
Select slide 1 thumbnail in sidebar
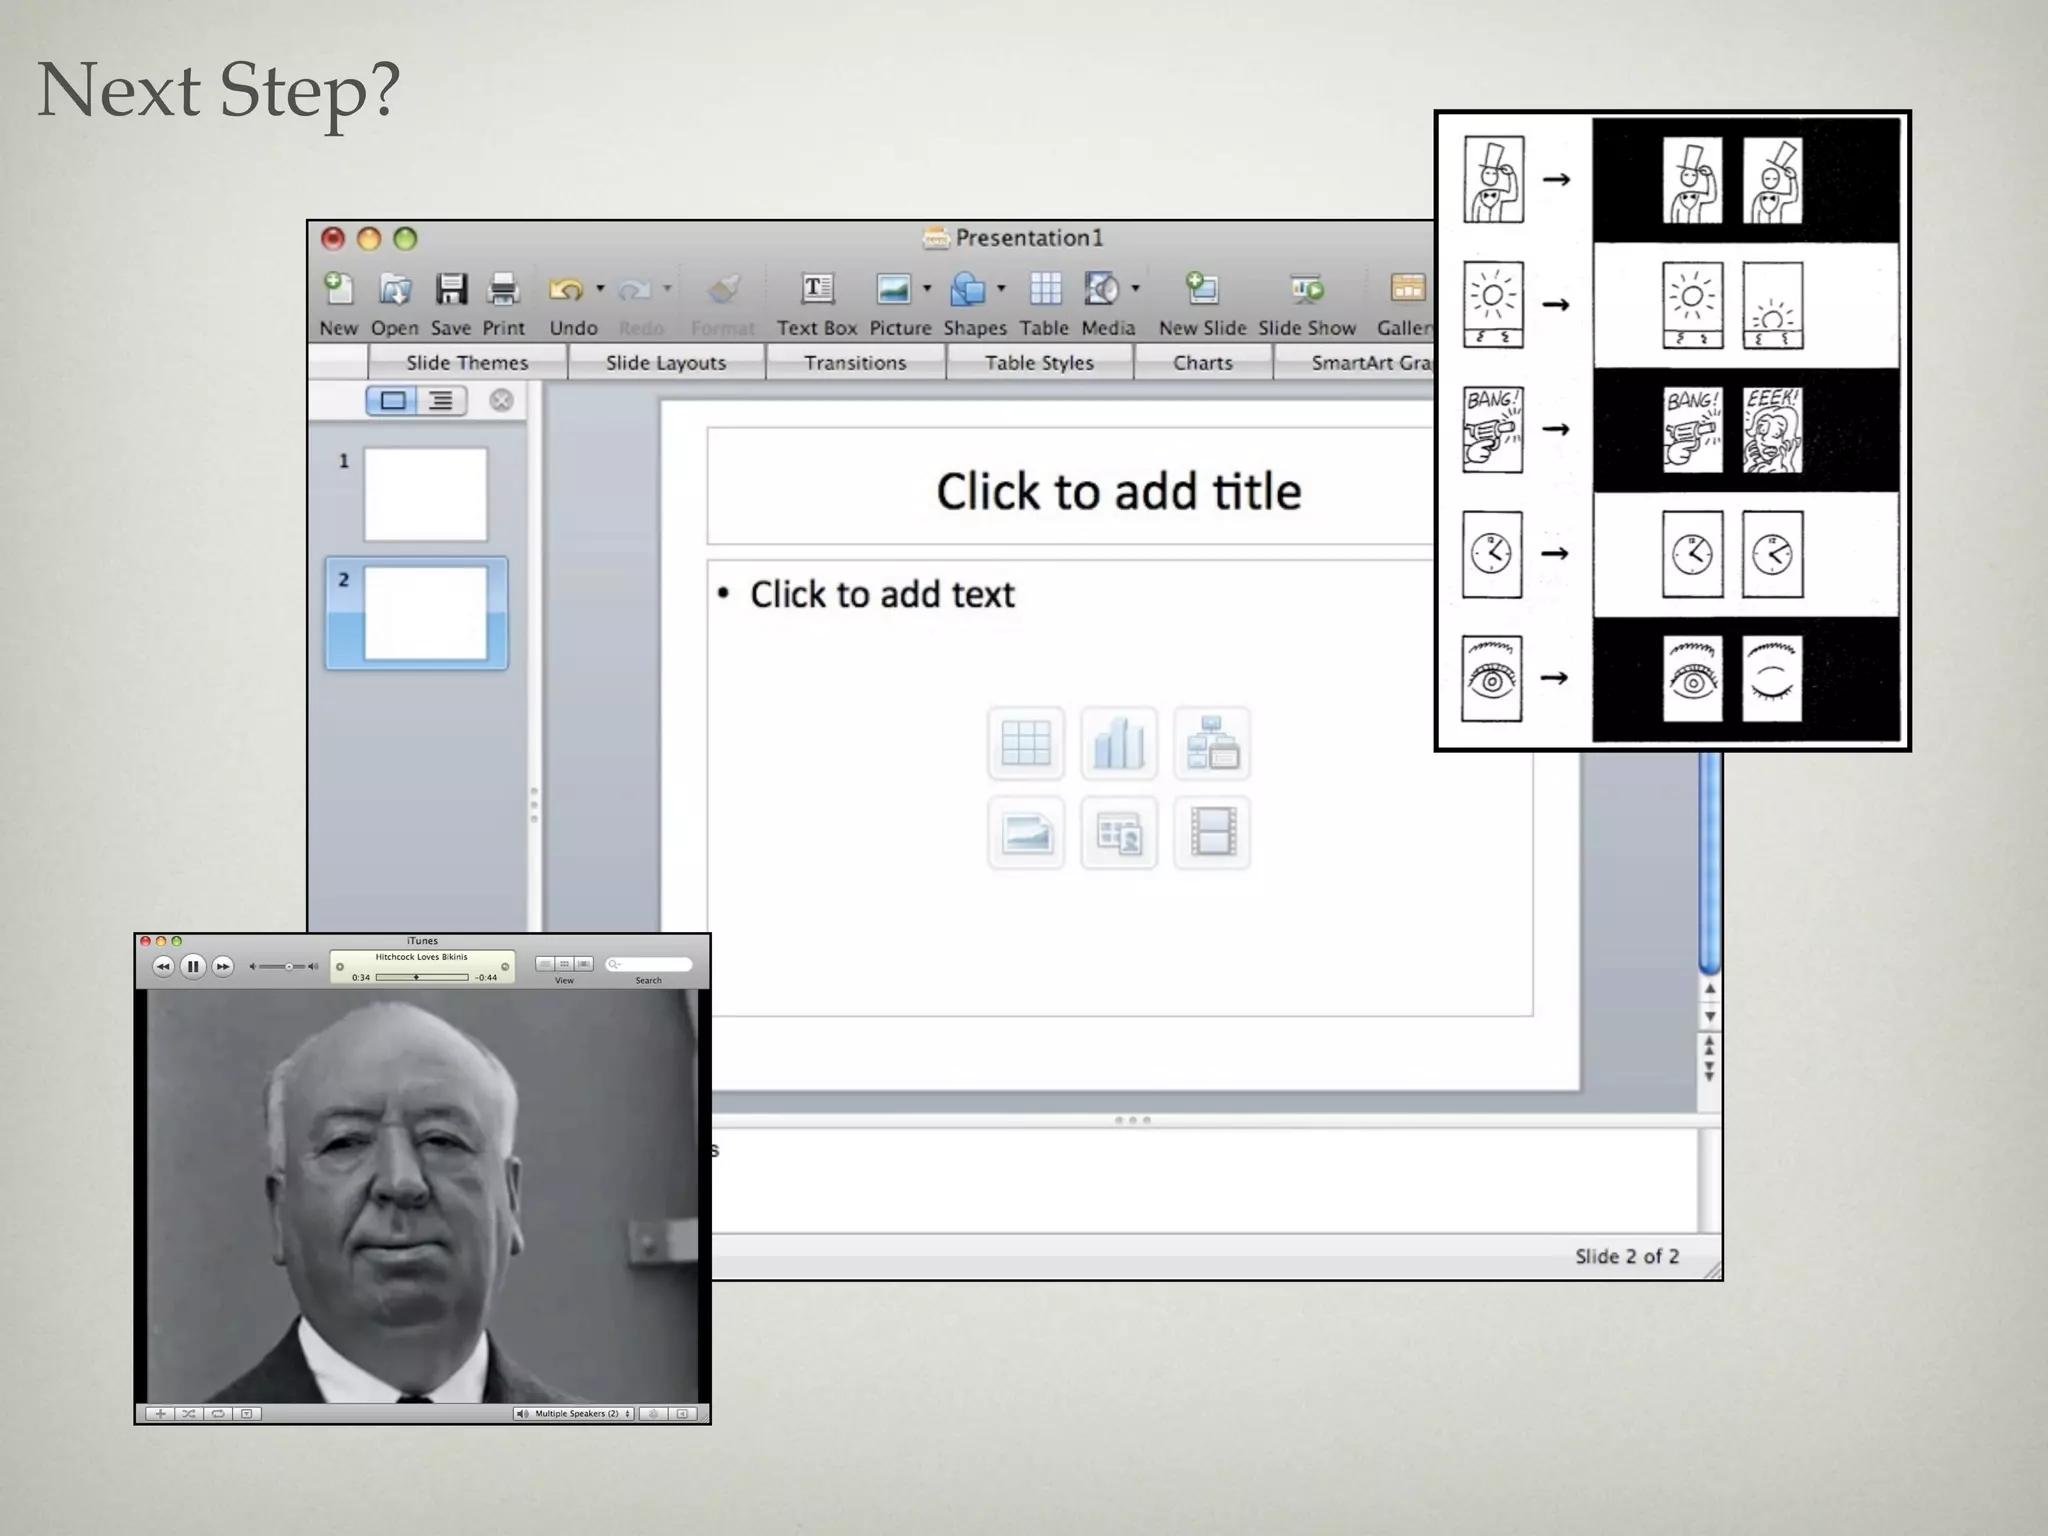pos(425,494)
